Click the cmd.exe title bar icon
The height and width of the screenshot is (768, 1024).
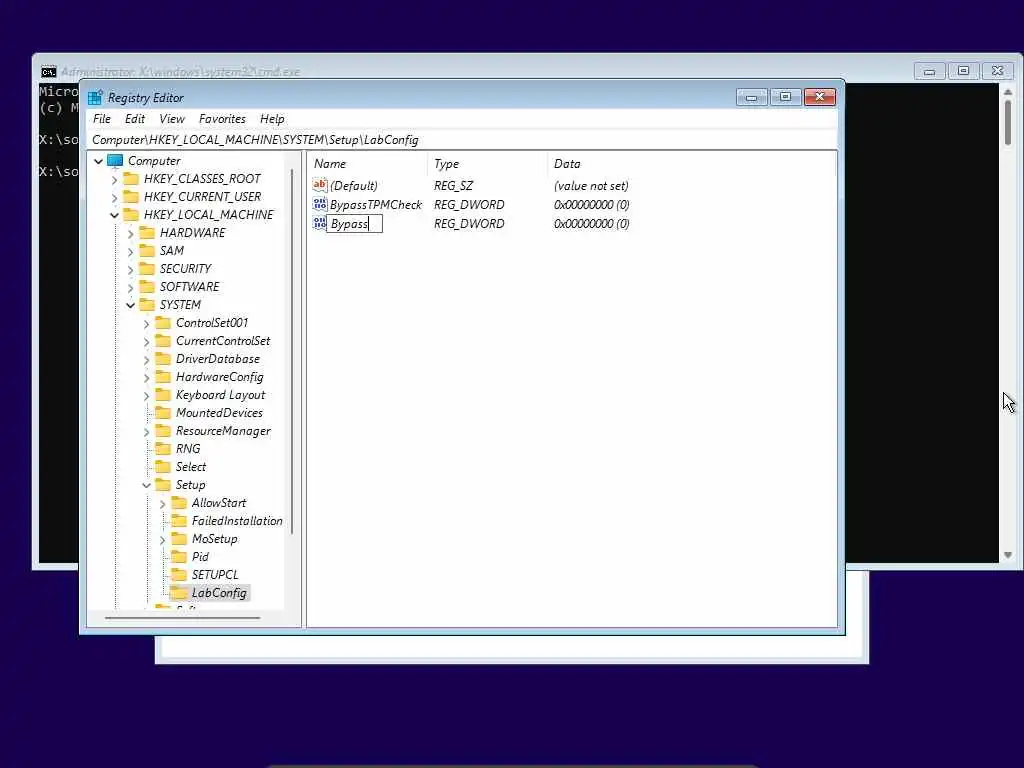pos(49,71)
